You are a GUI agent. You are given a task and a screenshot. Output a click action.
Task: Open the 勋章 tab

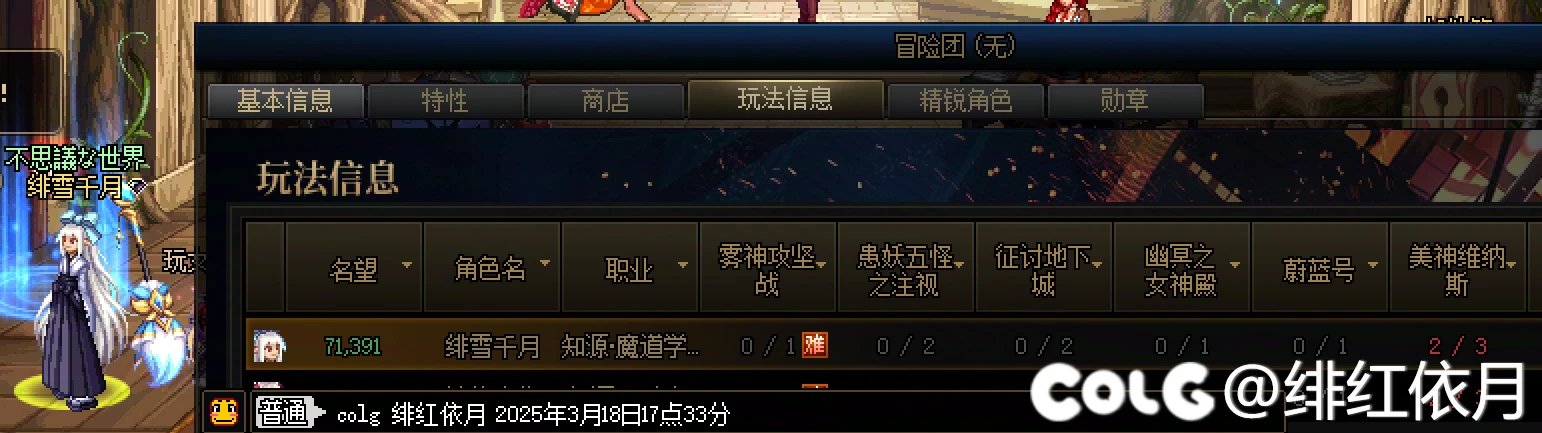click(1125, 101)
